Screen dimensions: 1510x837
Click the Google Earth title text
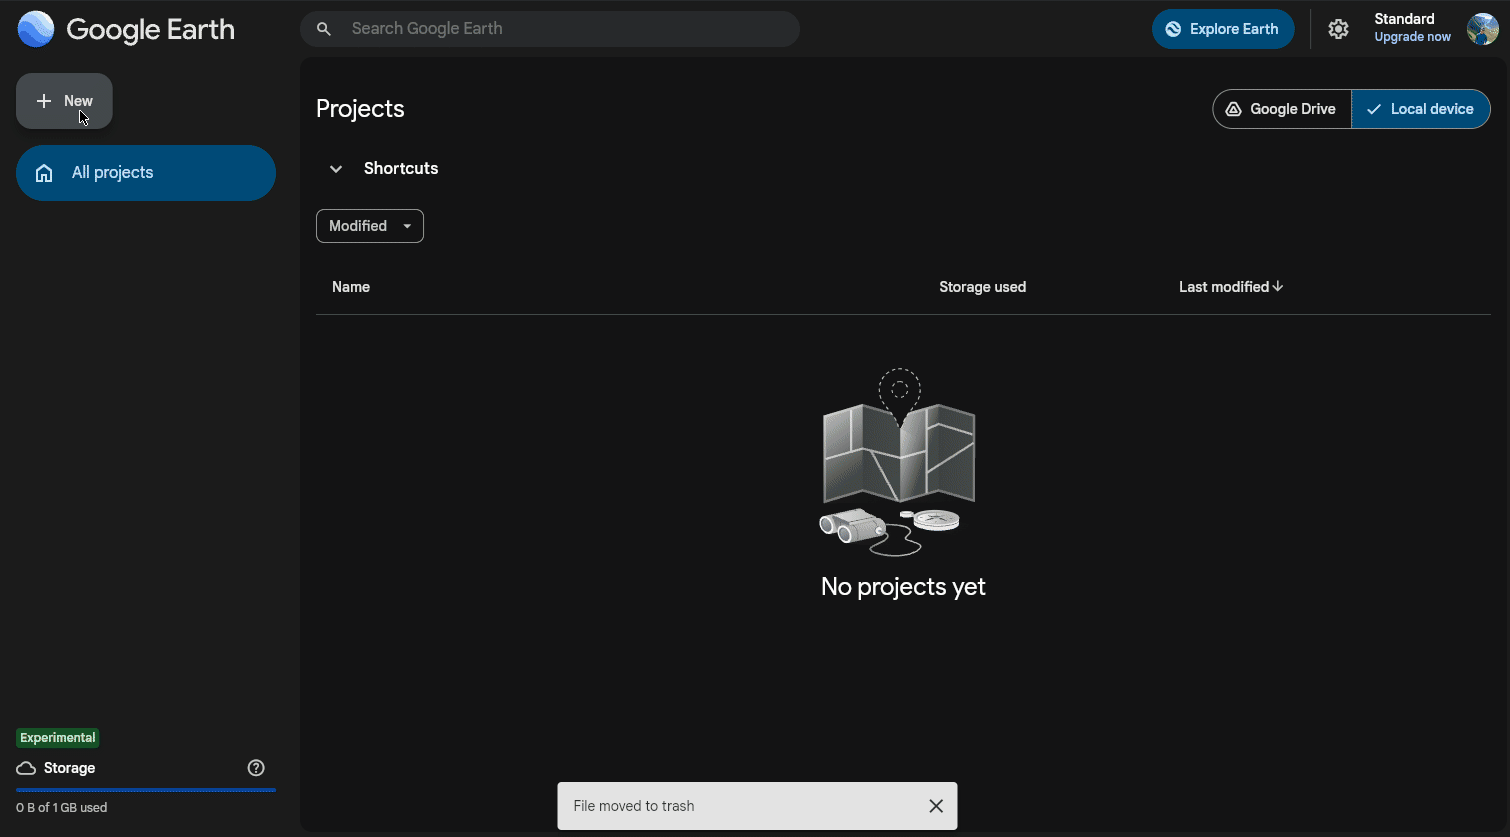(151, 30)
